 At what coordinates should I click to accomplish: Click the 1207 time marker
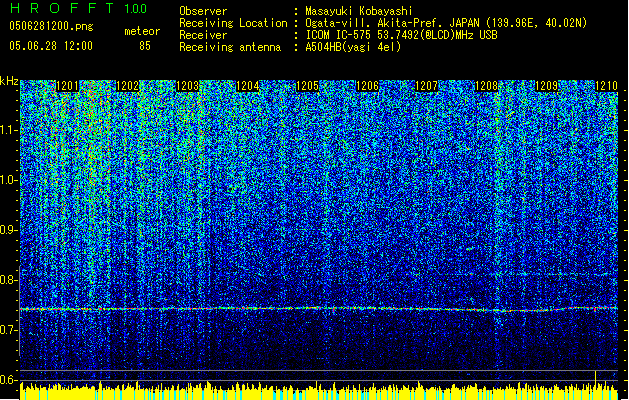[x=426, y=86]
